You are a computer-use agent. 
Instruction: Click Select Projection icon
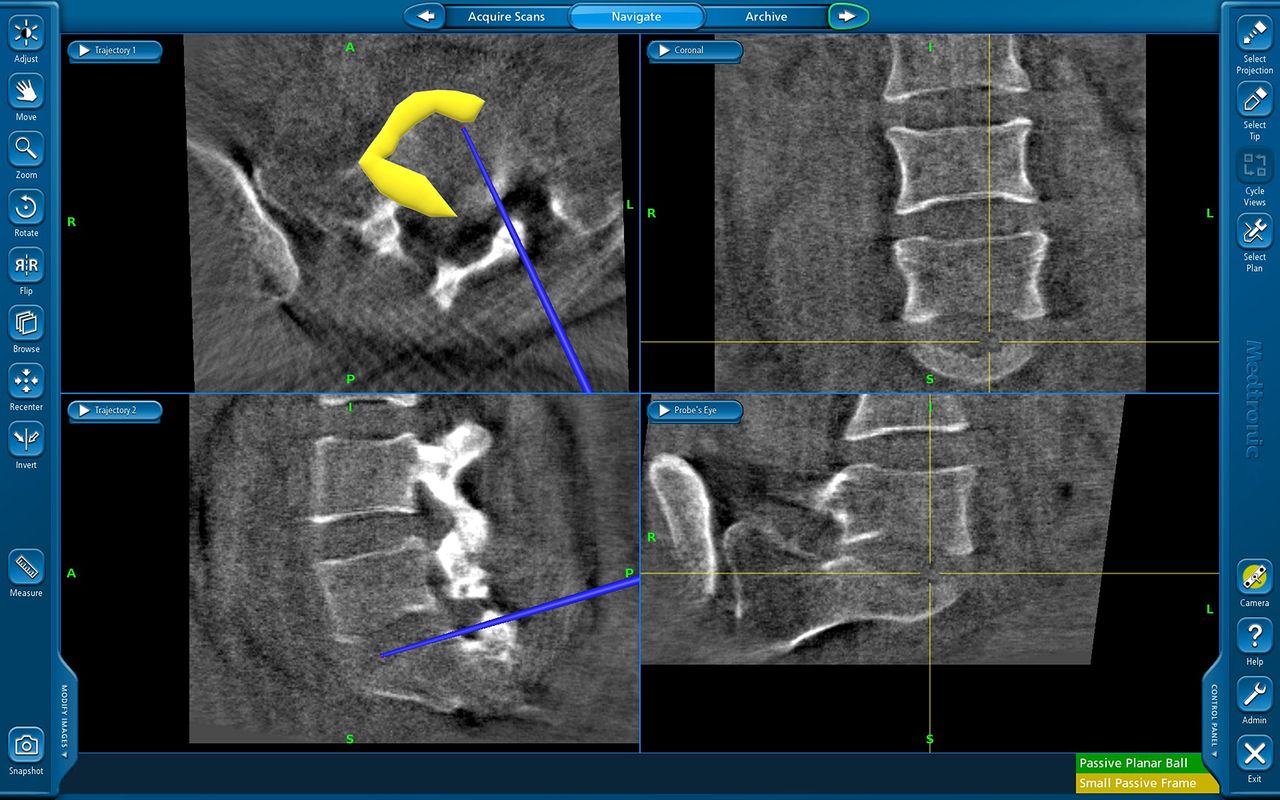(1254, 33)
